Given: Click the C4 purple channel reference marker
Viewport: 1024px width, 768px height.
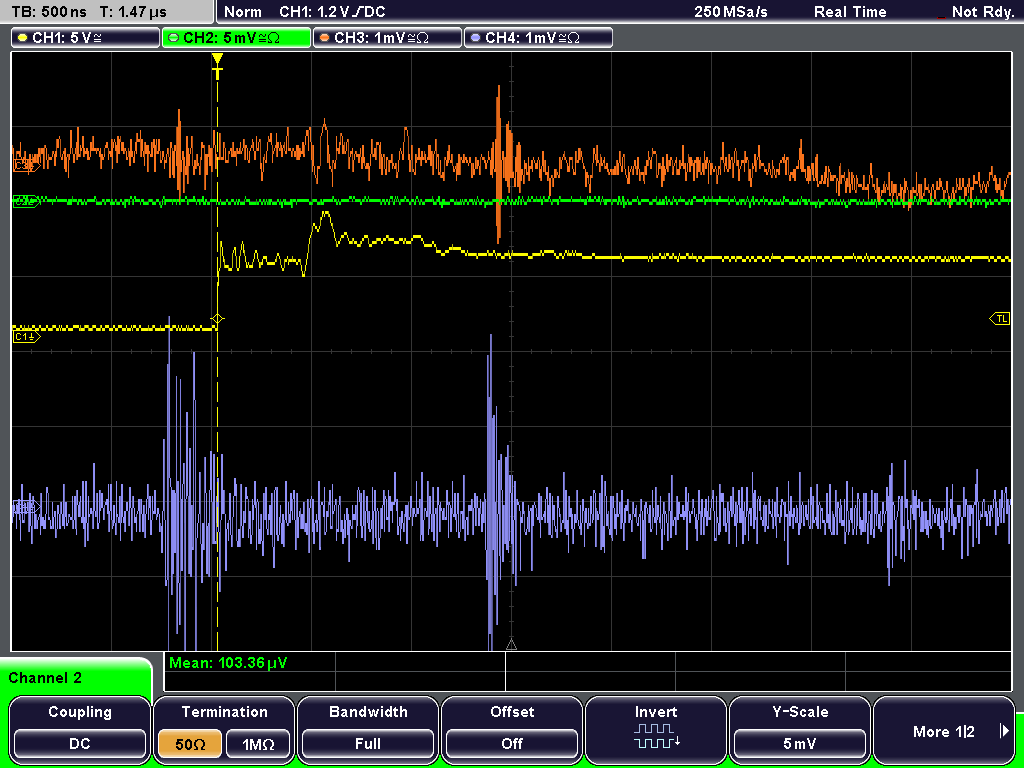Looking at the screenshot, I should tap(25, 506).
